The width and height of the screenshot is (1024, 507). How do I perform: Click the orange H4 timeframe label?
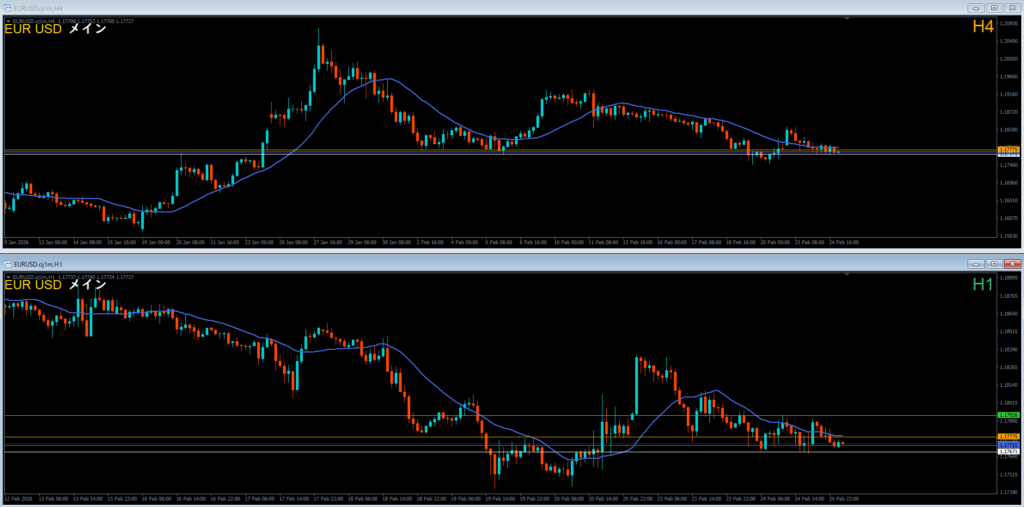tap(983, 27)
